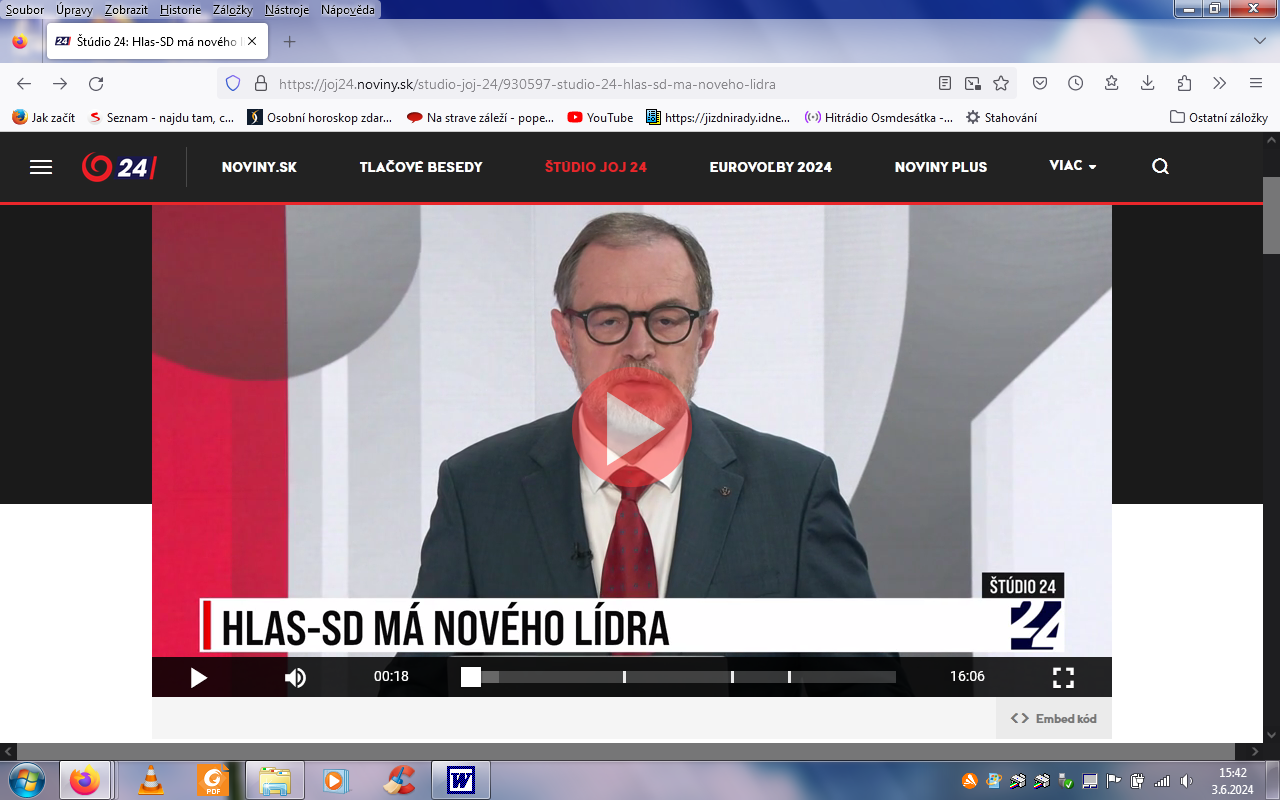
Task: Go to EUROVOĽBY 2024 section
Action: [x=770, y=167]
